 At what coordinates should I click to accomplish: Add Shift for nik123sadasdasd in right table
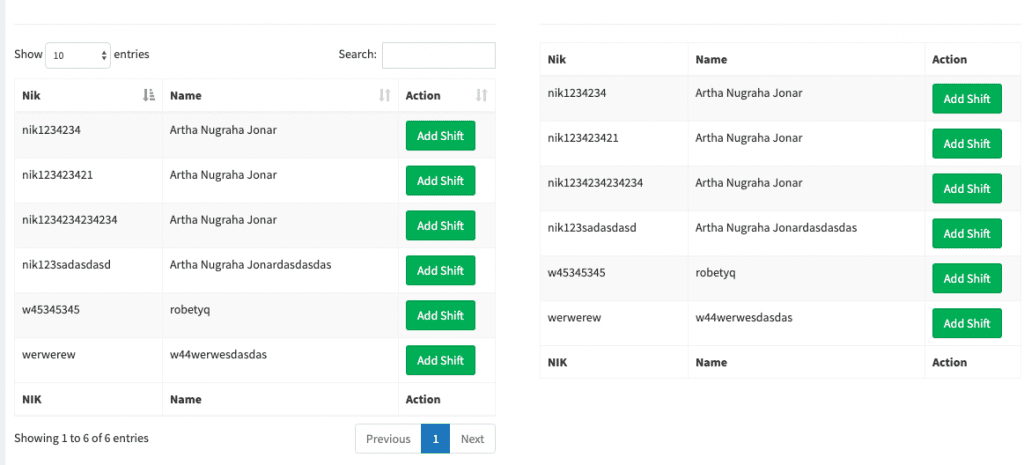966,234
